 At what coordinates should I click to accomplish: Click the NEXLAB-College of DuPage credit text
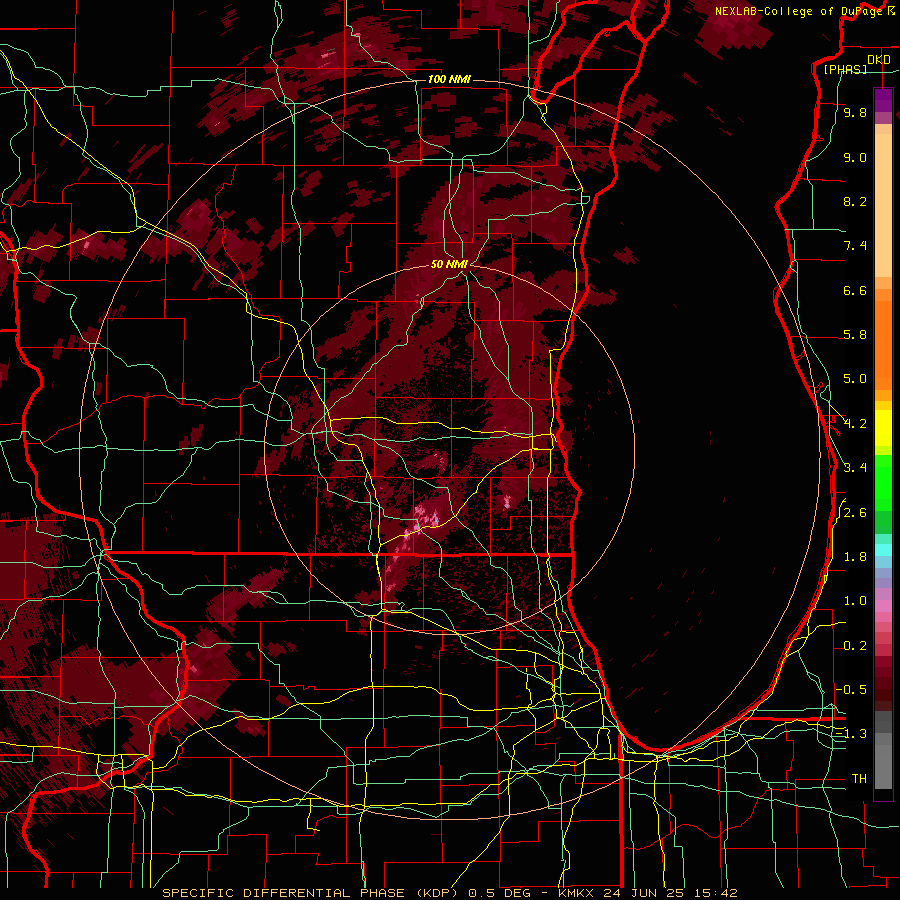pyautogui.click(x=798, y=11)
